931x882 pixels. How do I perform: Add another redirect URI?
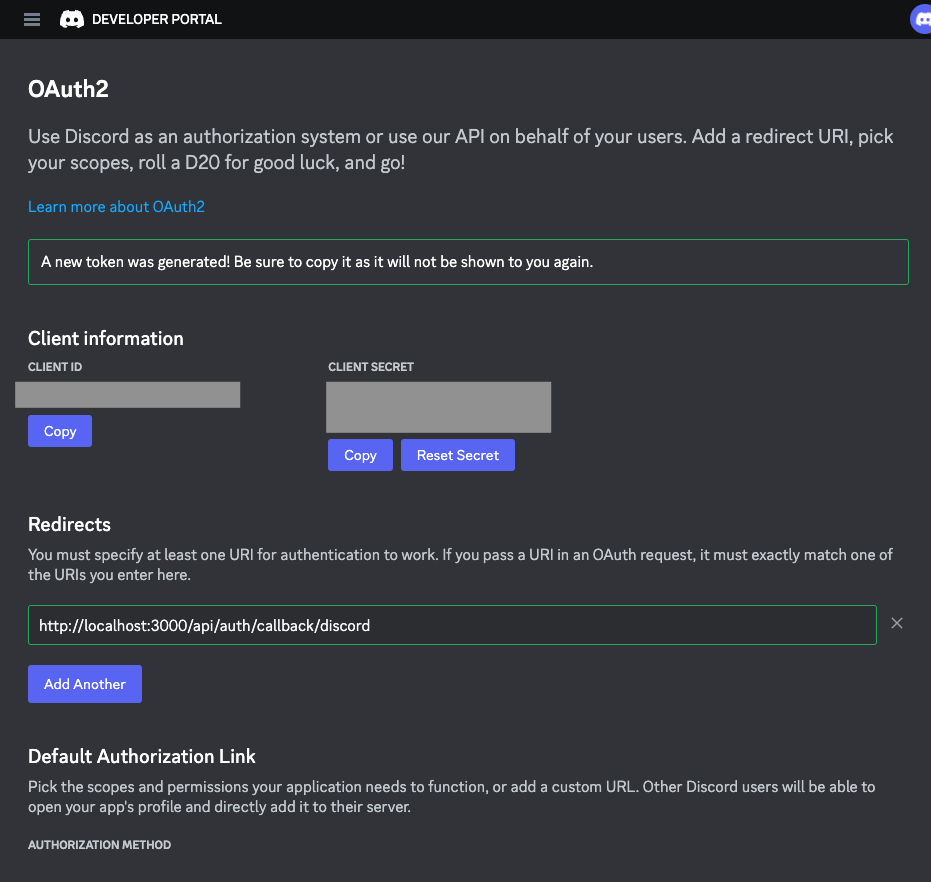85,684
